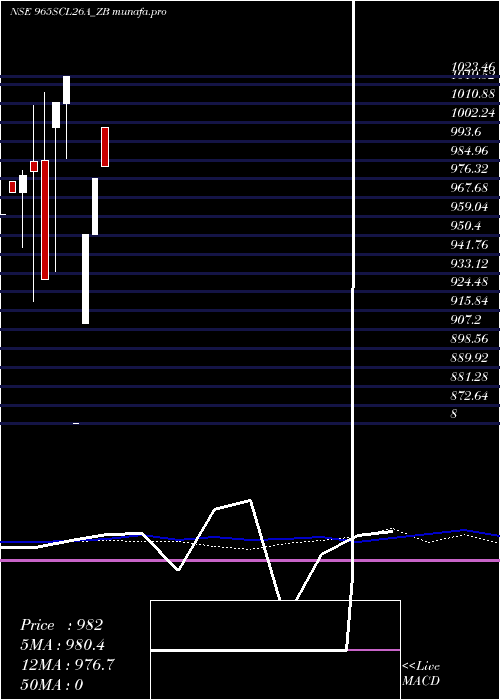
Task: Click the '5MA : 980.4' readout
Action: (63, 645)
